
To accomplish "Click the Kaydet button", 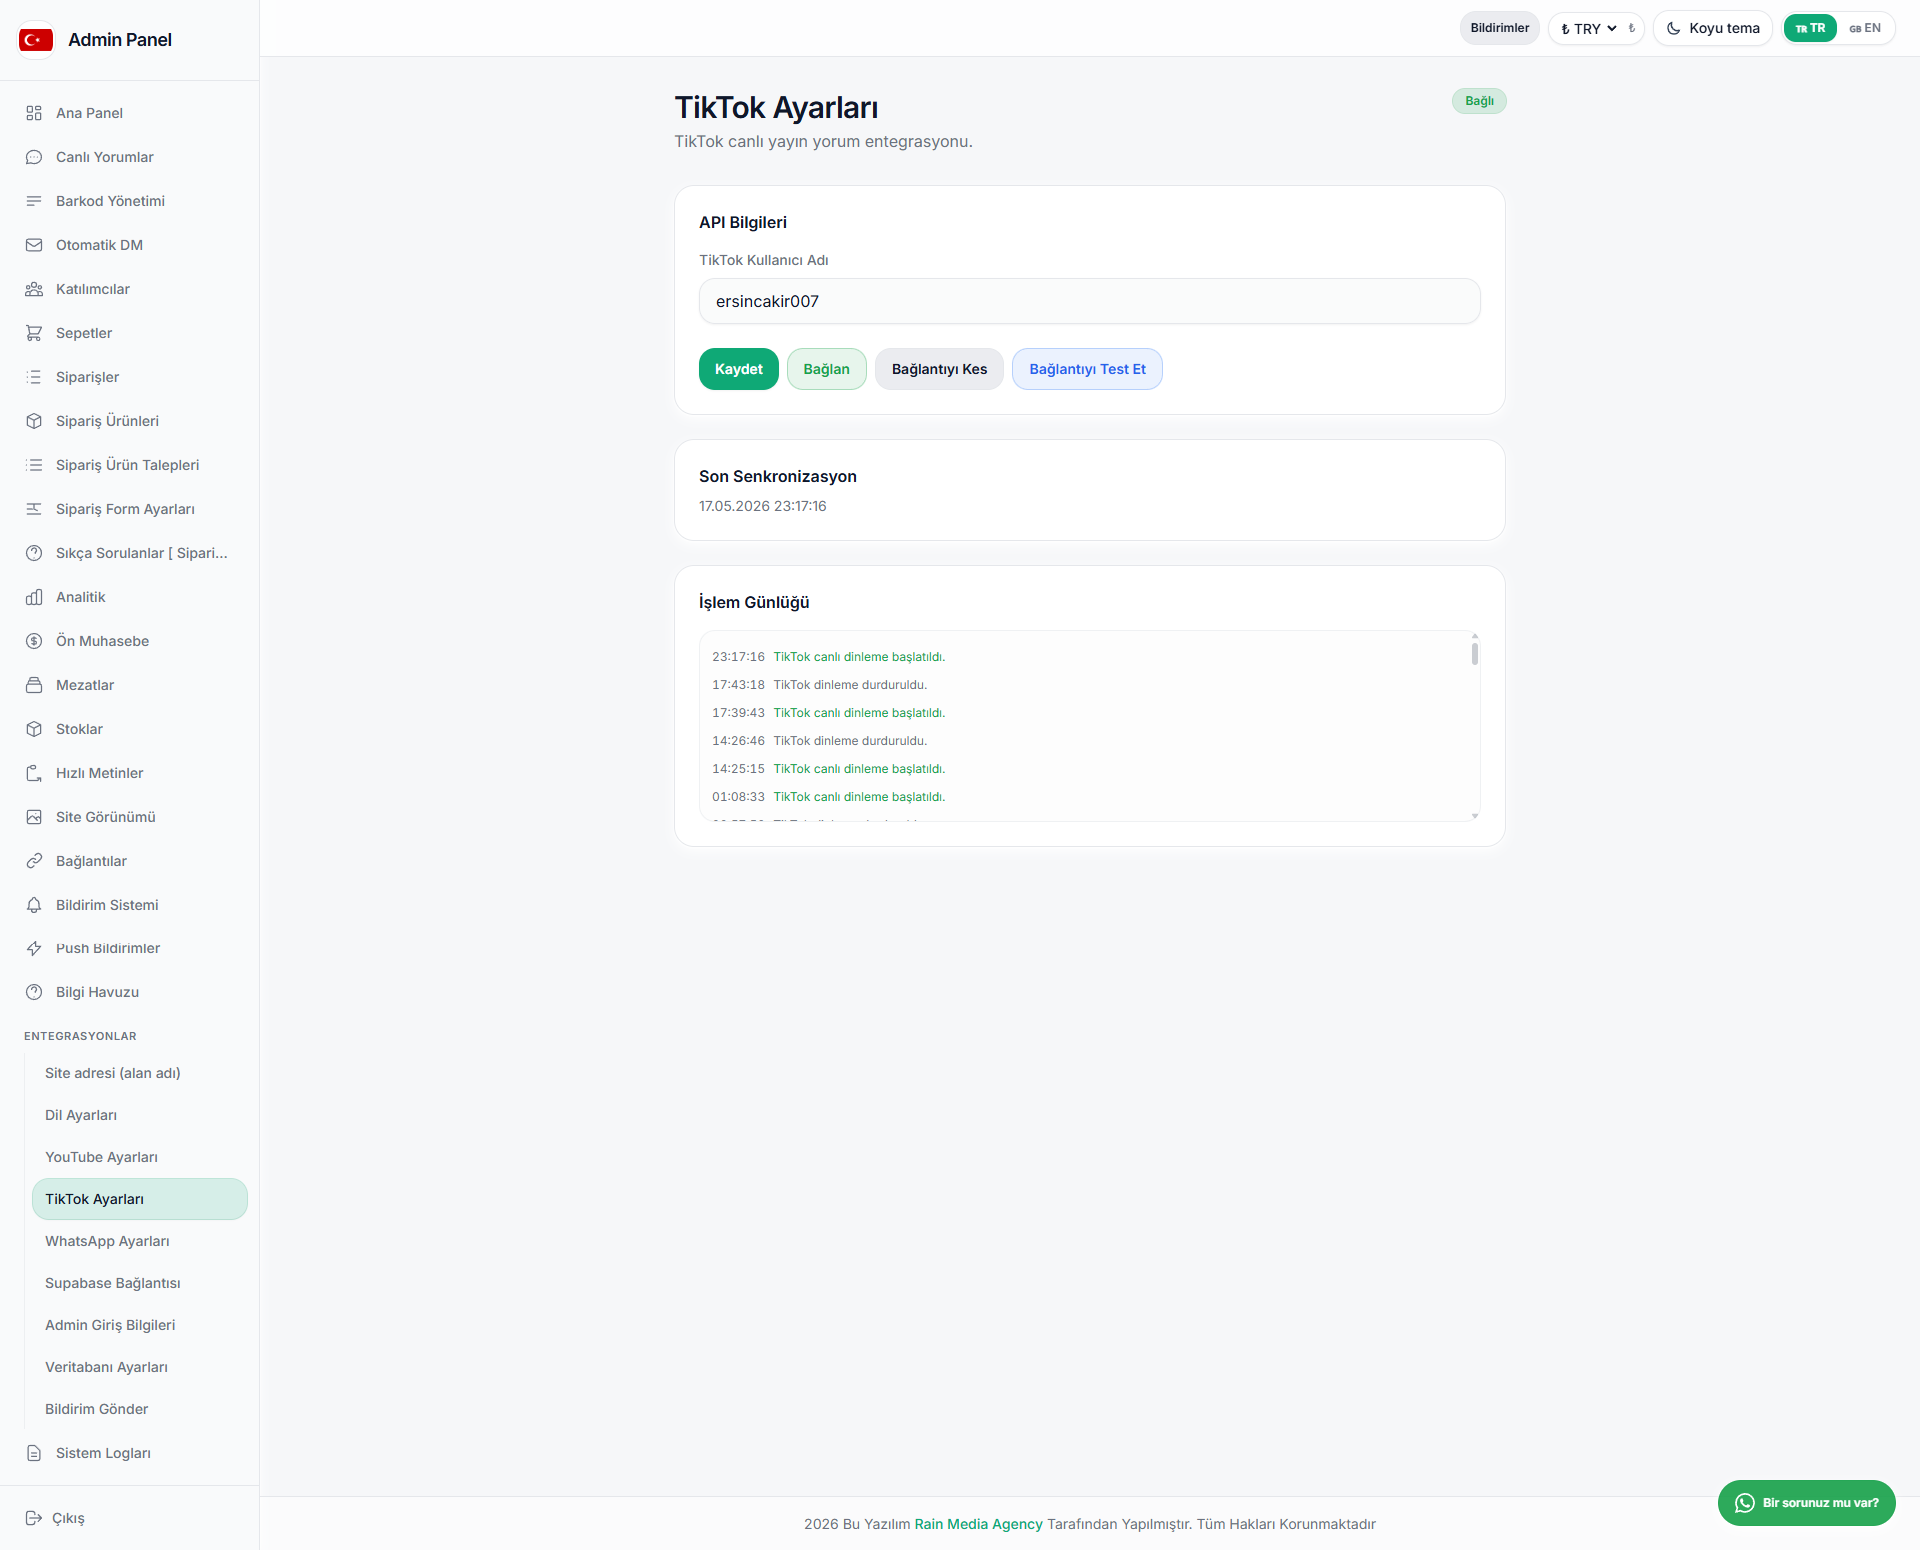I will click(x=738, y=369).
